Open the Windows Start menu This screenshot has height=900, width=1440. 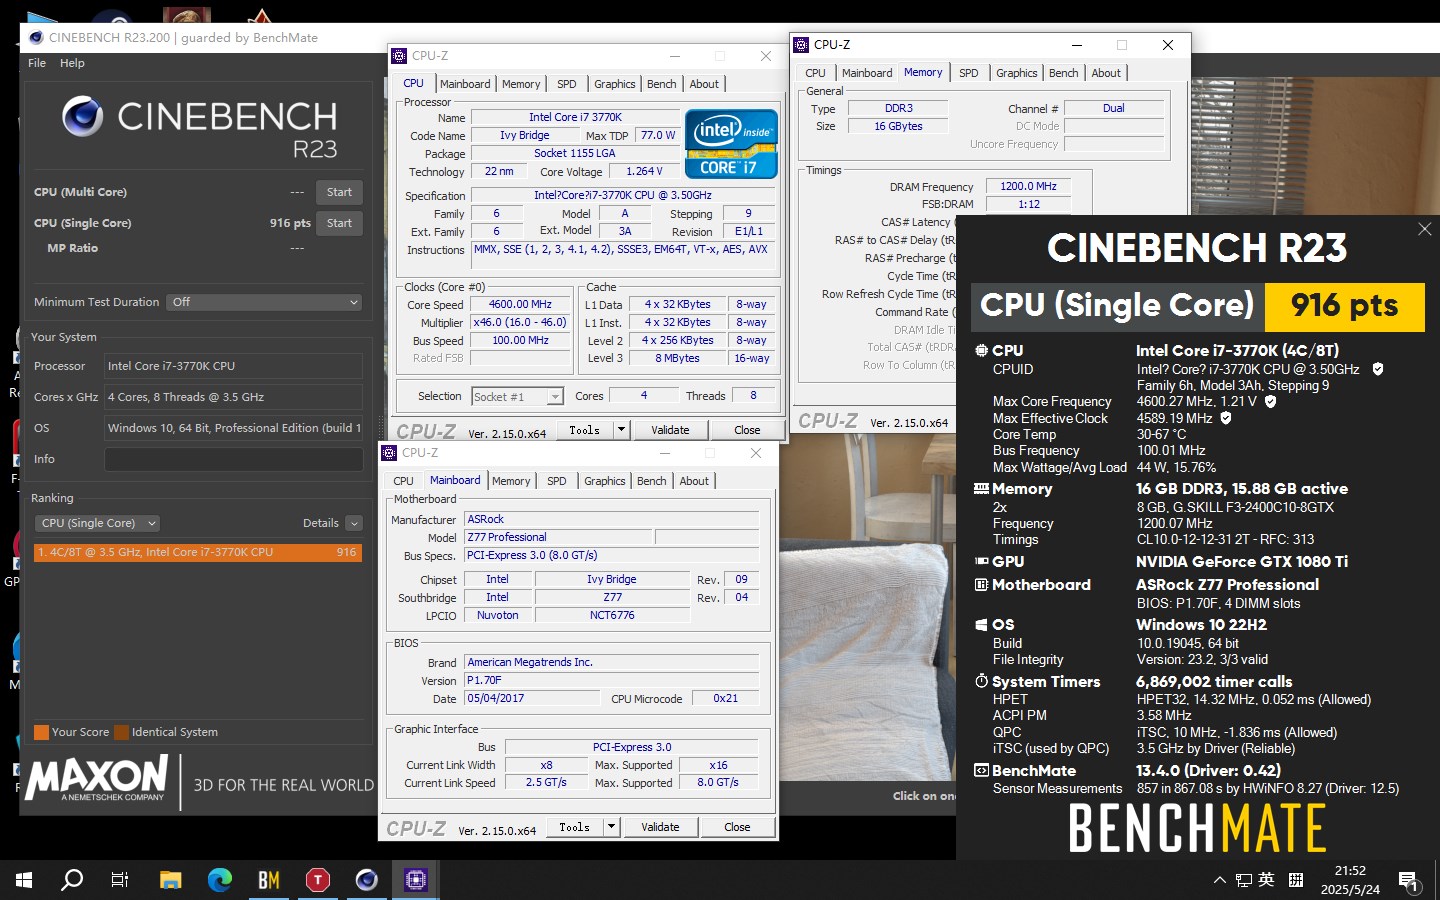24,880
